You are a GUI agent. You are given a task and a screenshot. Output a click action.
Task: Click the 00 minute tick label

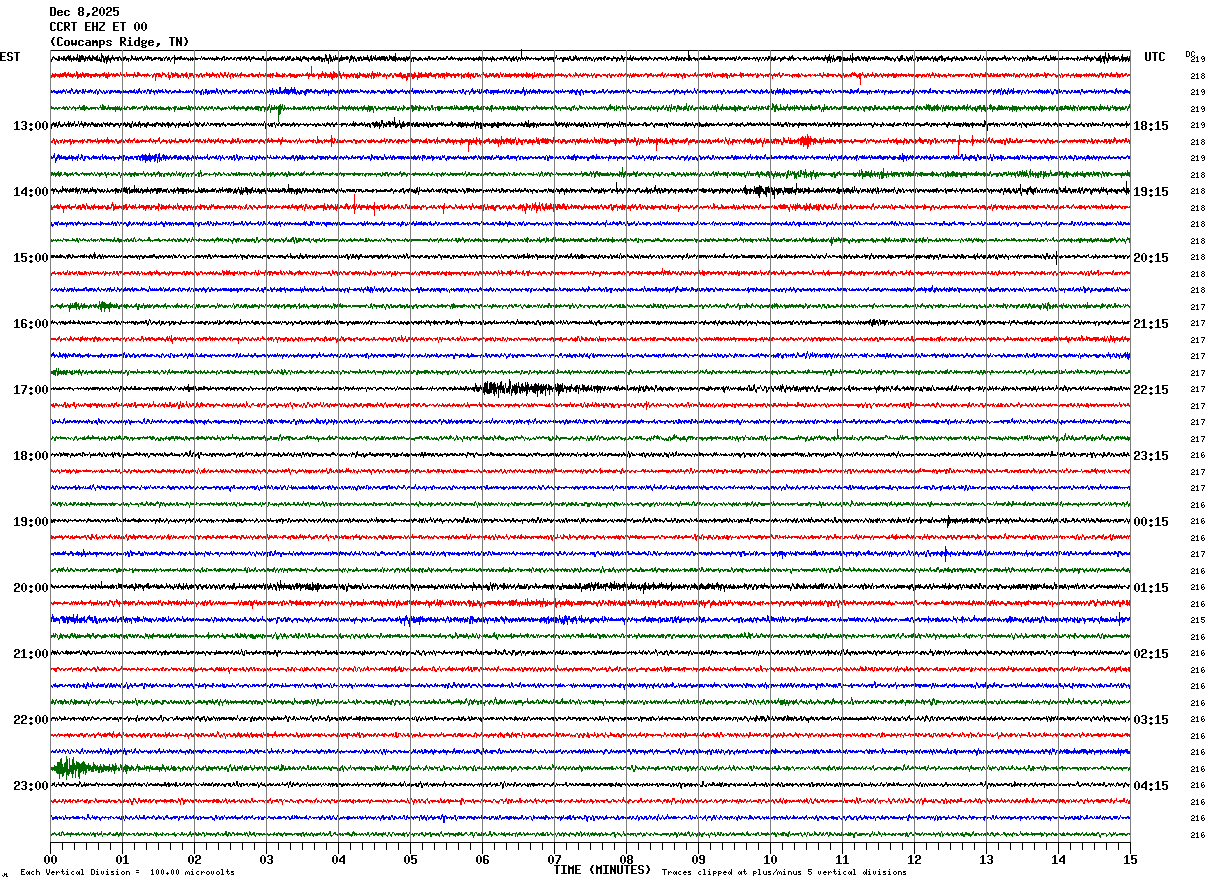(50, 860)
